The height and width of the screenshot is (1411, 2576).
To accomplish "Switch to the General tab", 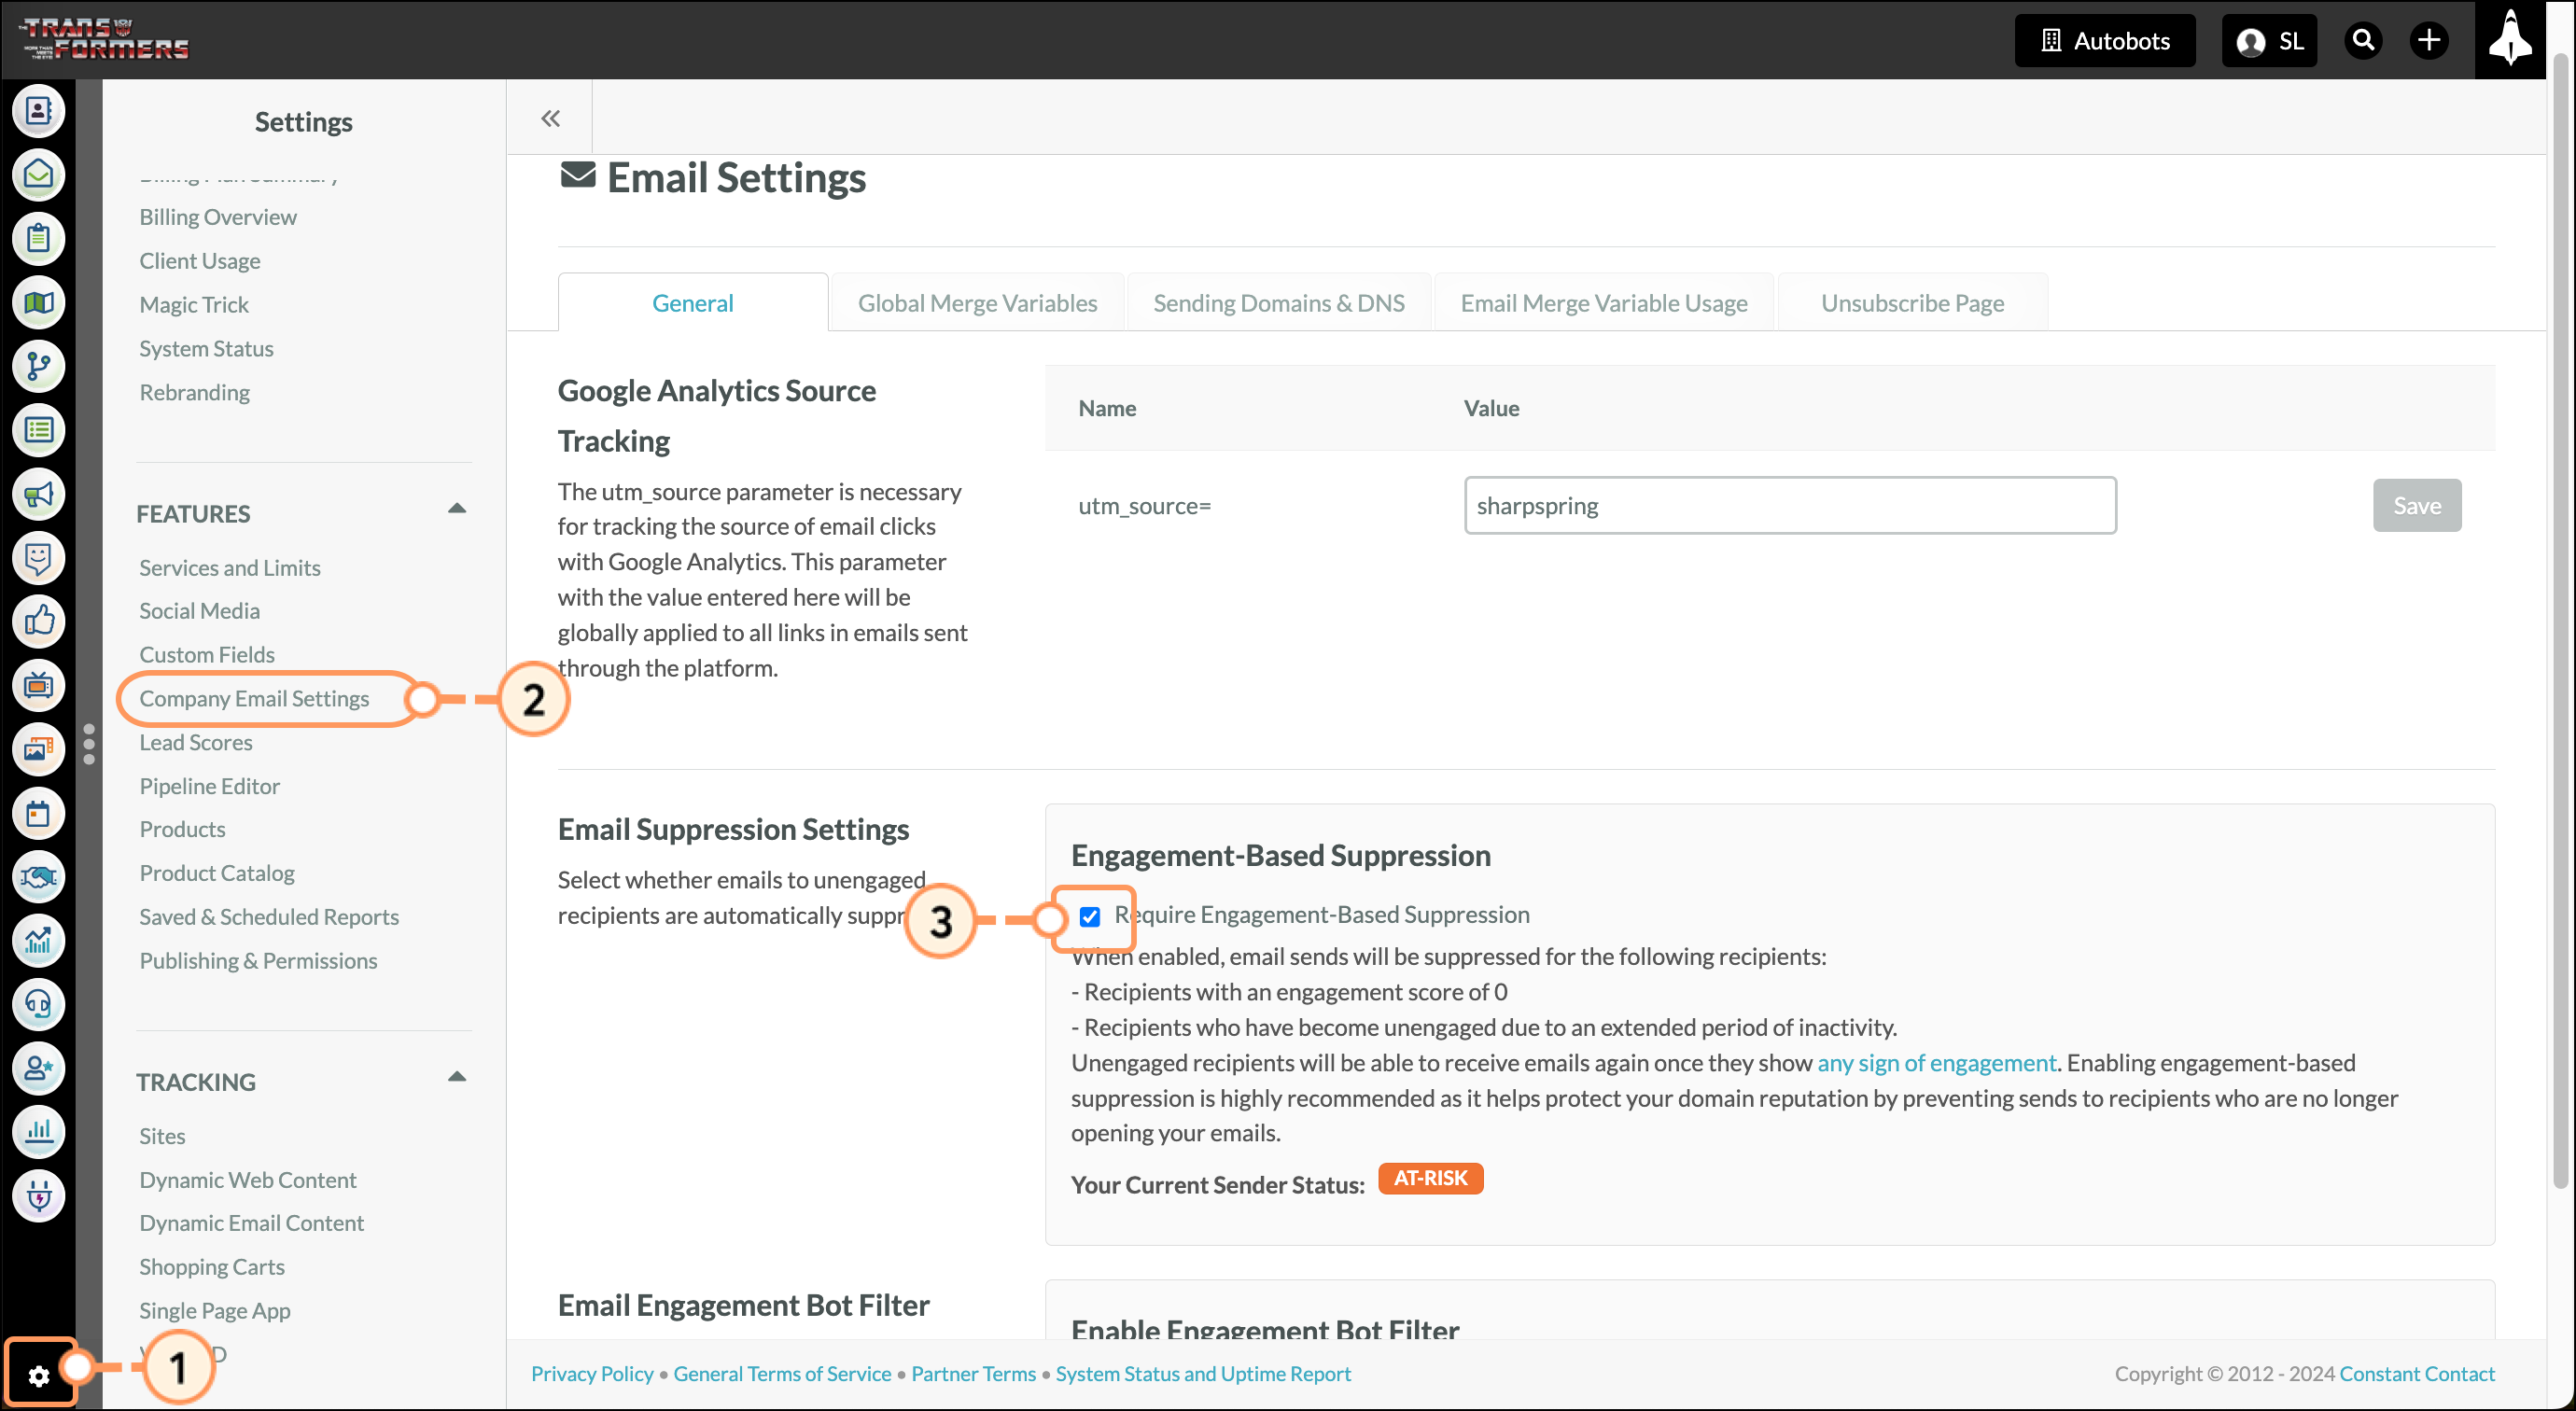I will [x=693, y=302].
